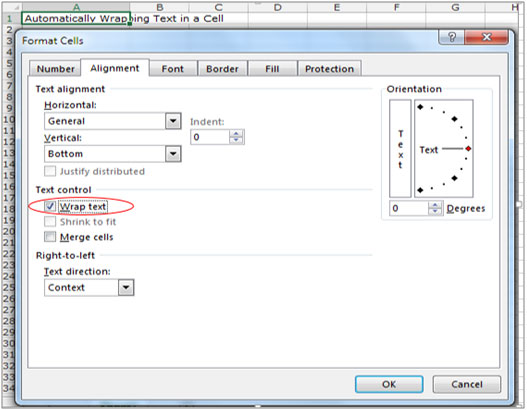Viewport: 527px width, 410px height.
Task: Enable the Merge cells checkbox
Action: (50, 237)
